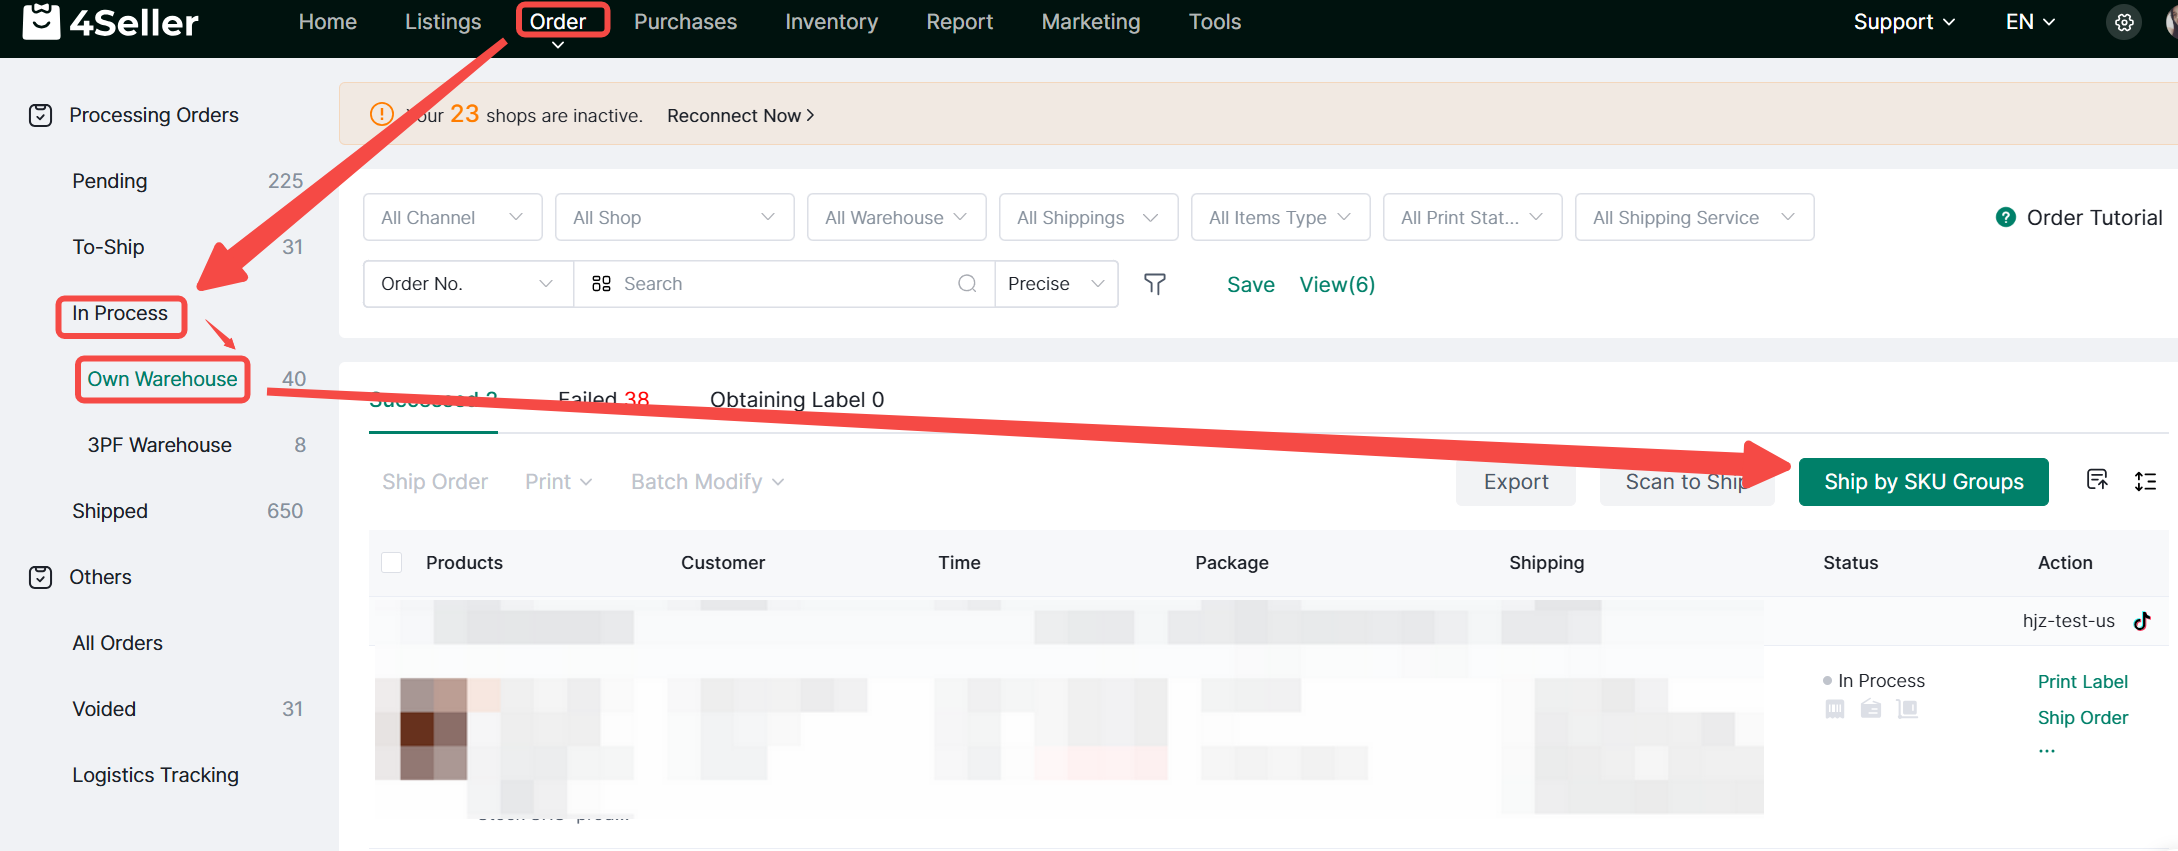Screen dimensions: 2178x851
Task: Open the Batch Modify dropdown
Action: click(707, 482)
